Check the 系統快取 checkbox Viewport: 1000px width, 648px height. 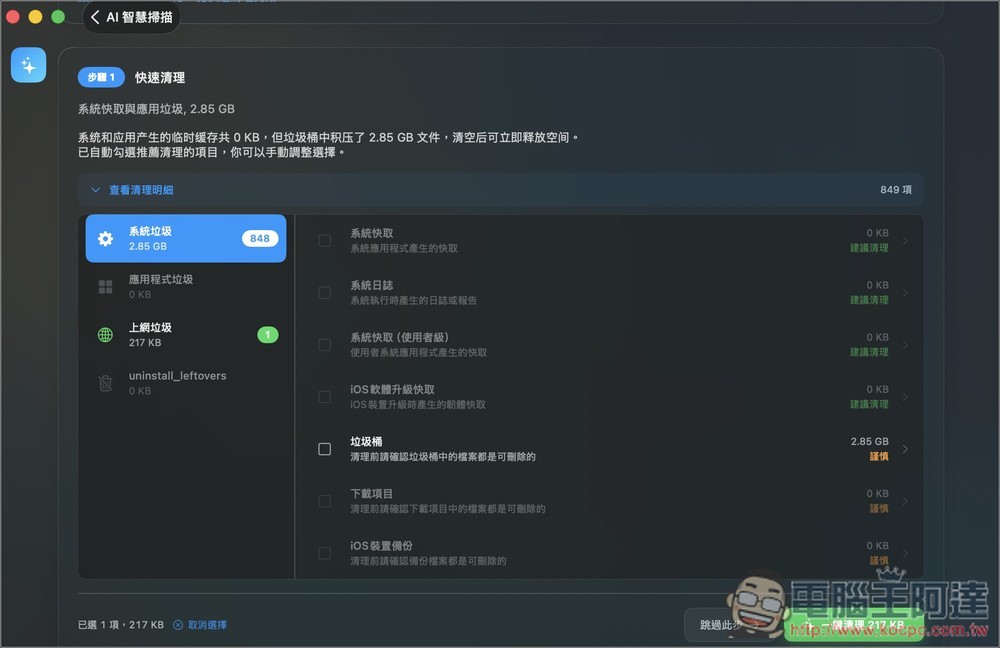pos(324,240)
